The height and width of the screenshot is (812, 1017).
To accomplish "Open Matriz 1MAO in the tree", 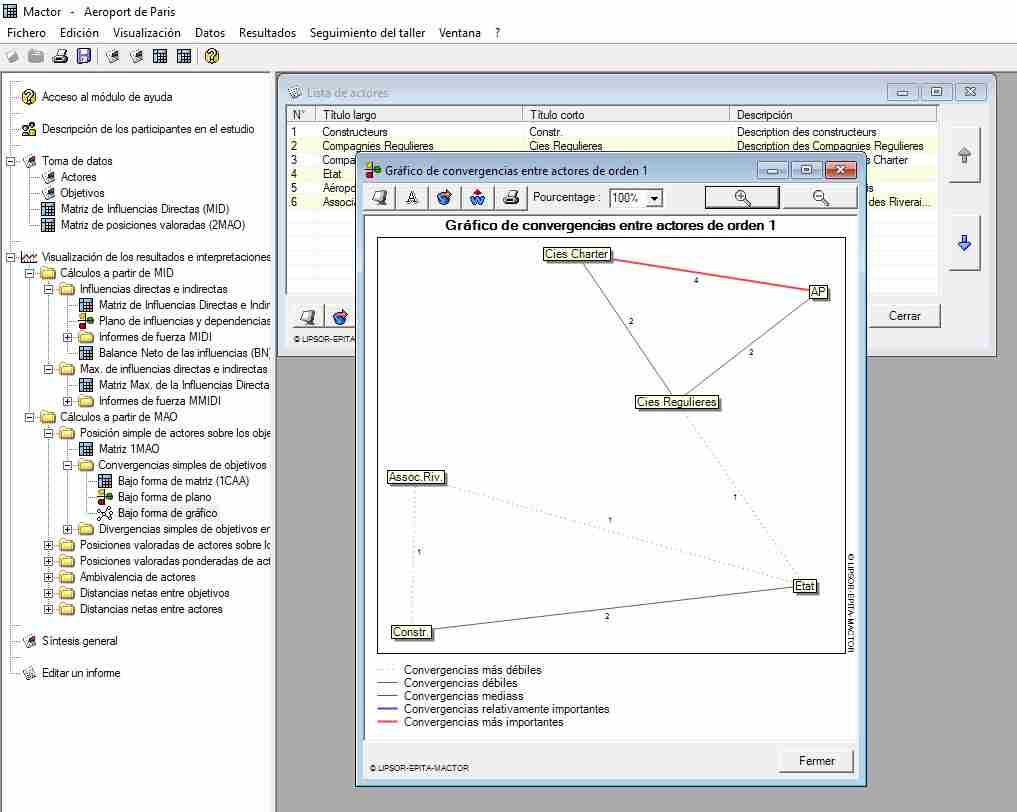I will click(129, 449).
